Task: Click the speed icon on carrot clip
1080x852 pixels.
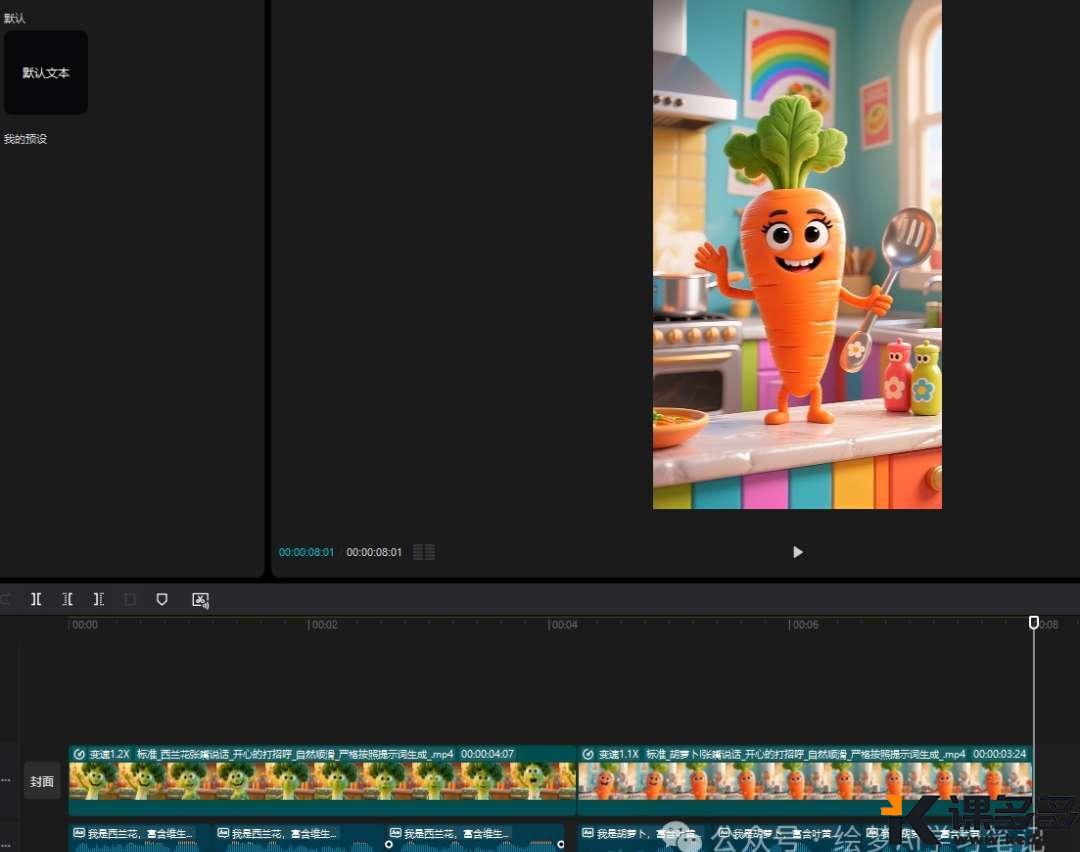Action: (588, 754)
